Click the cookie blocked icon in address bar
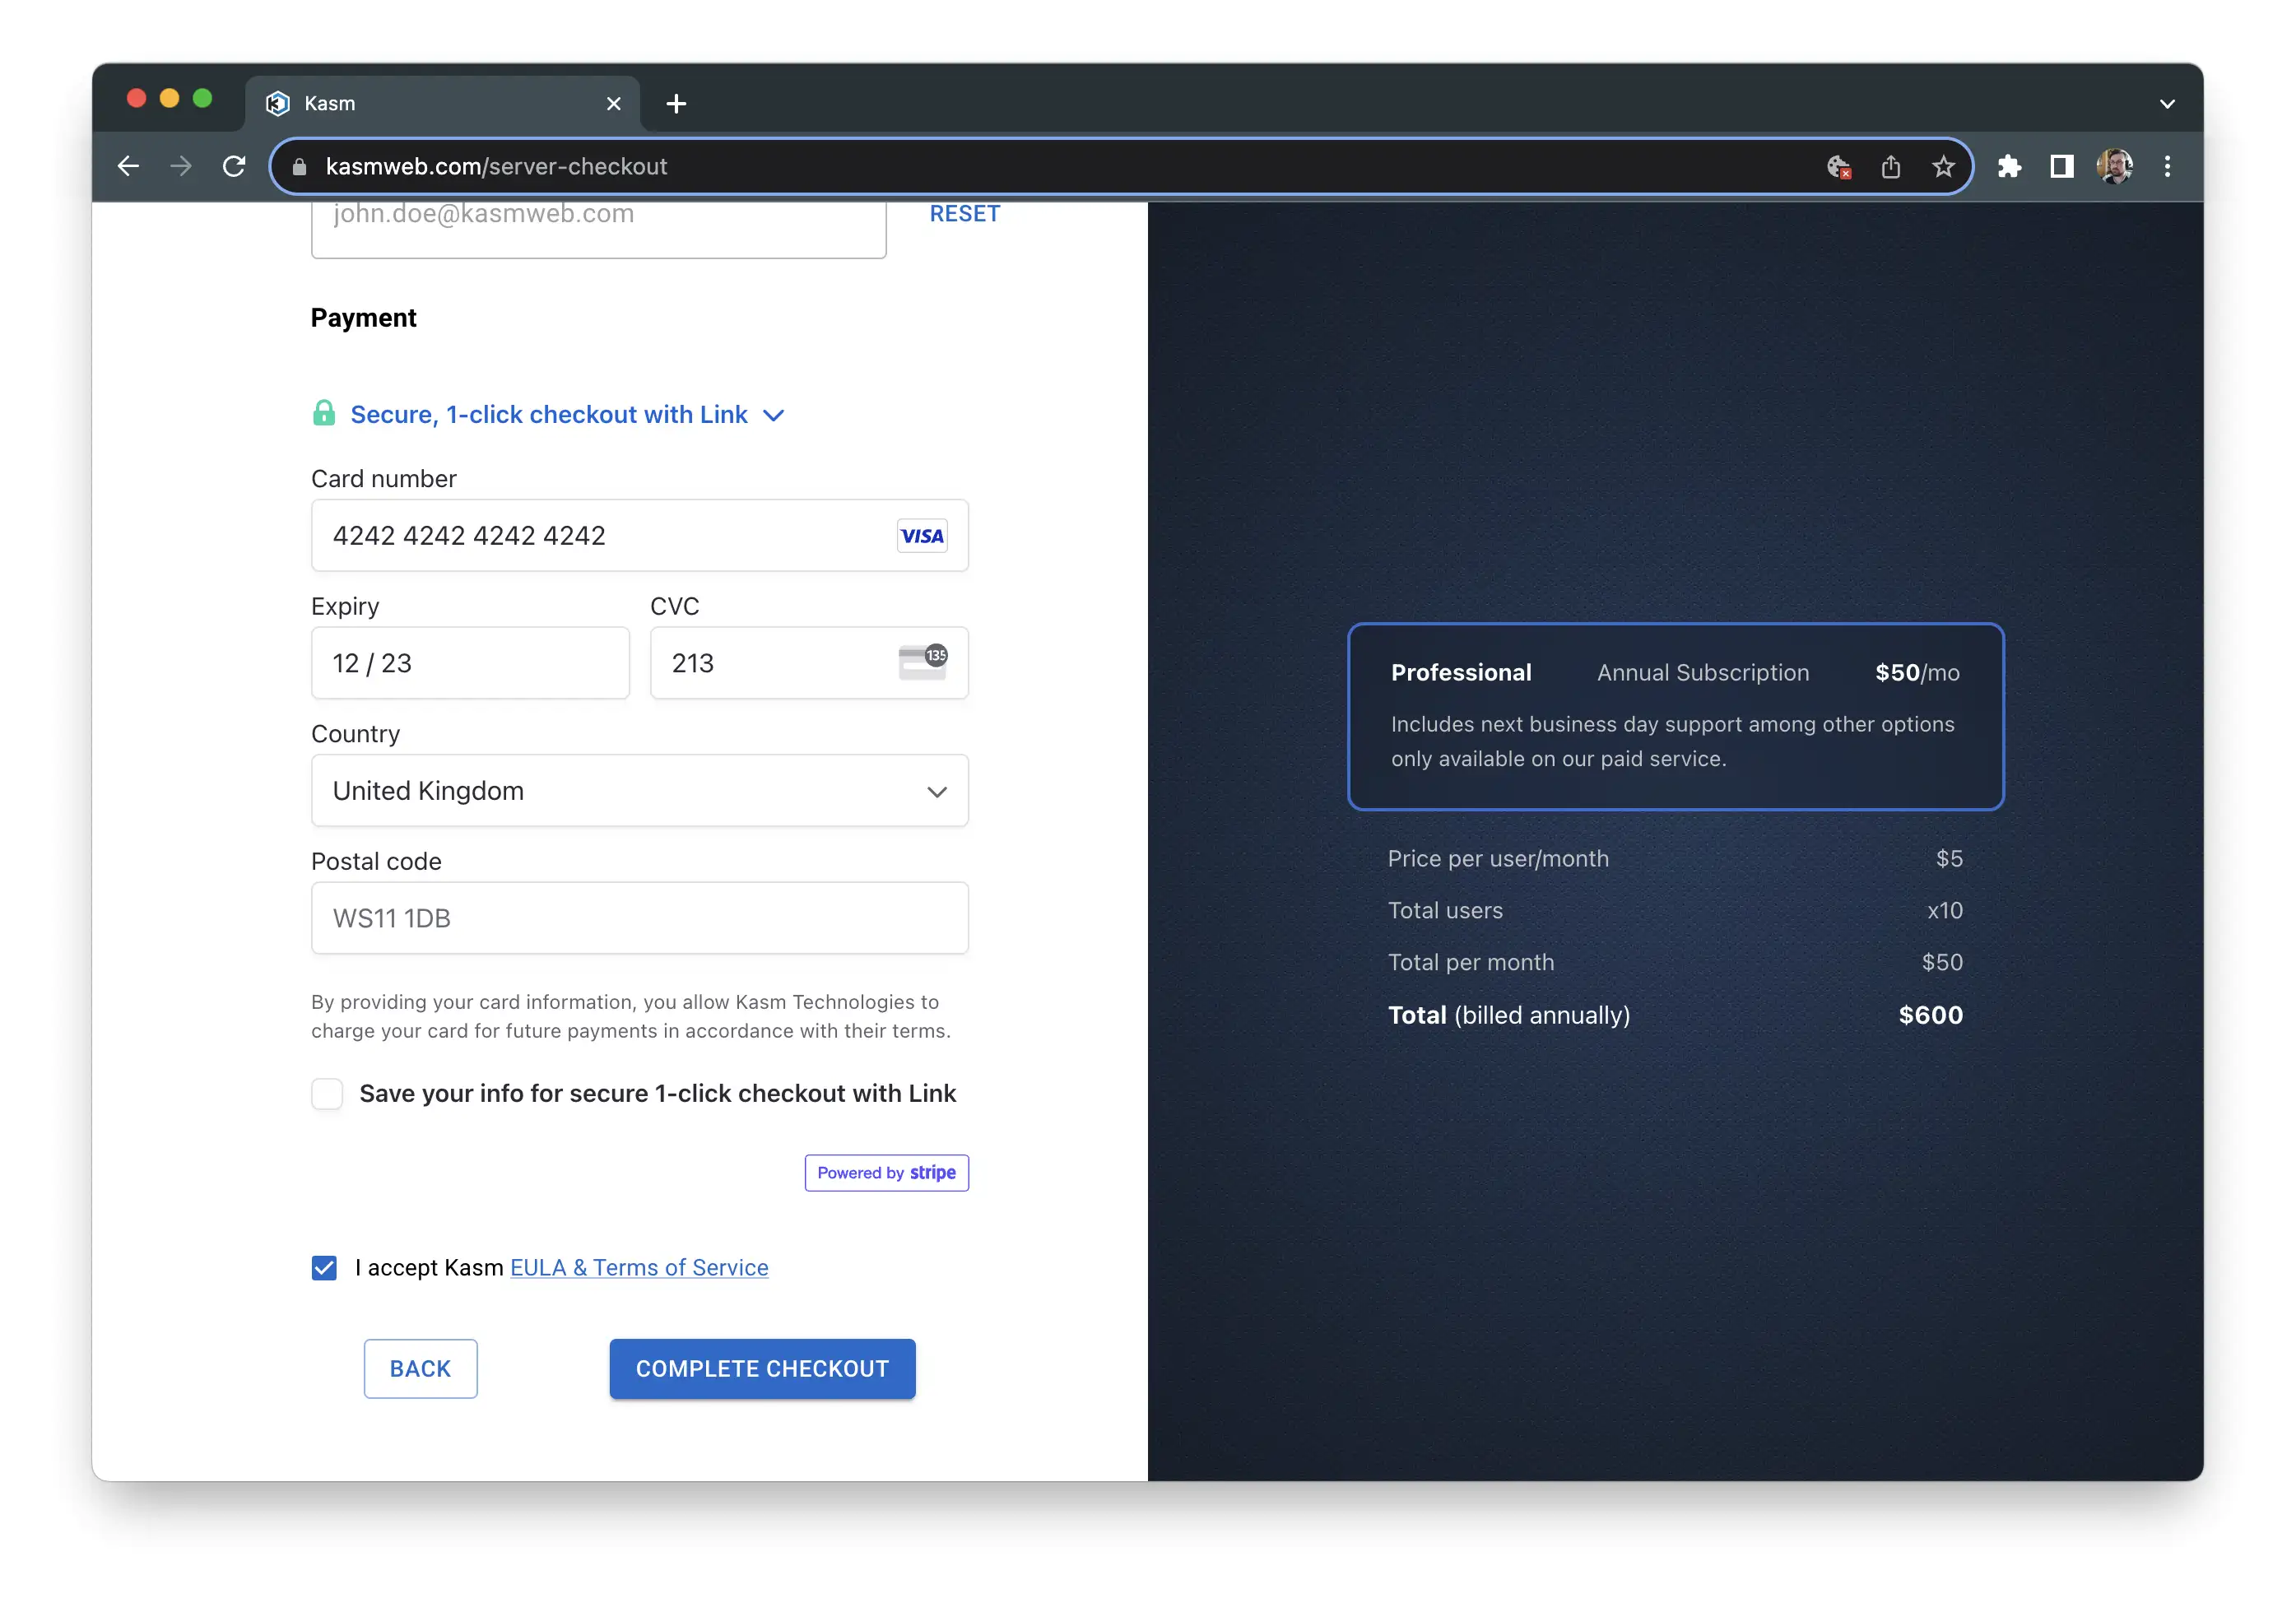Image resolution: width=2296 pixels, height=1603 pixels. 1838,166
